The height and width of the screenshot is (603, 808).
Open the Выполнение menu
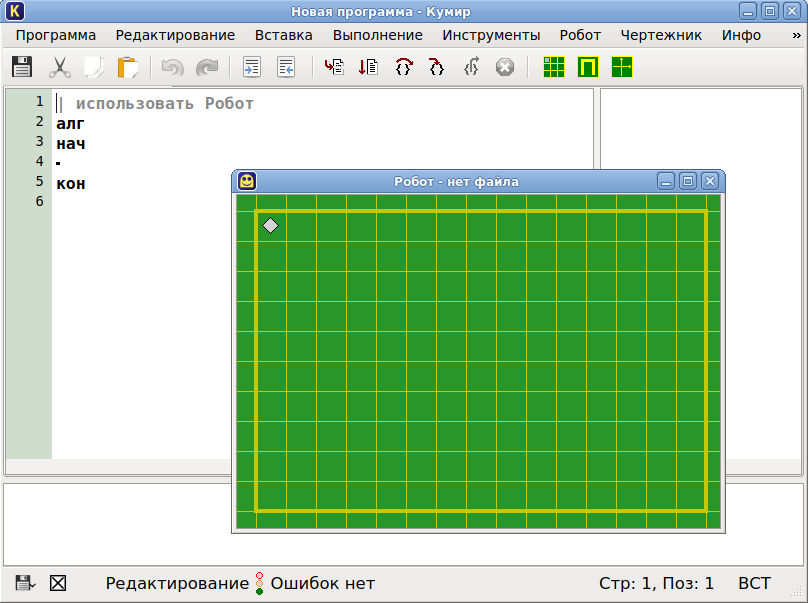377,35
